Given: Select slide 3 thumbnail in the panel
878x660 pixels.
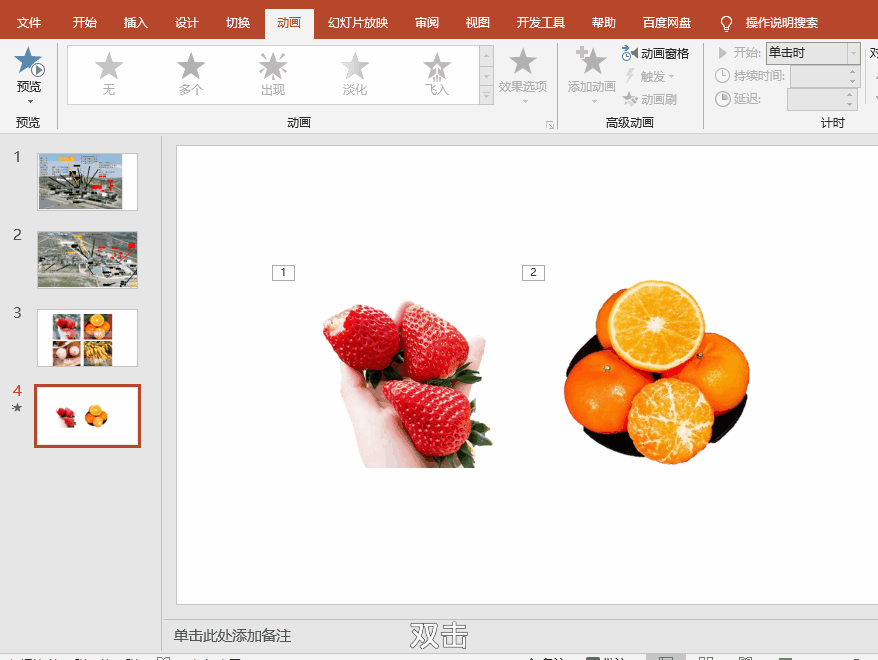Looking at the screenshot, I should click(87, 337).
